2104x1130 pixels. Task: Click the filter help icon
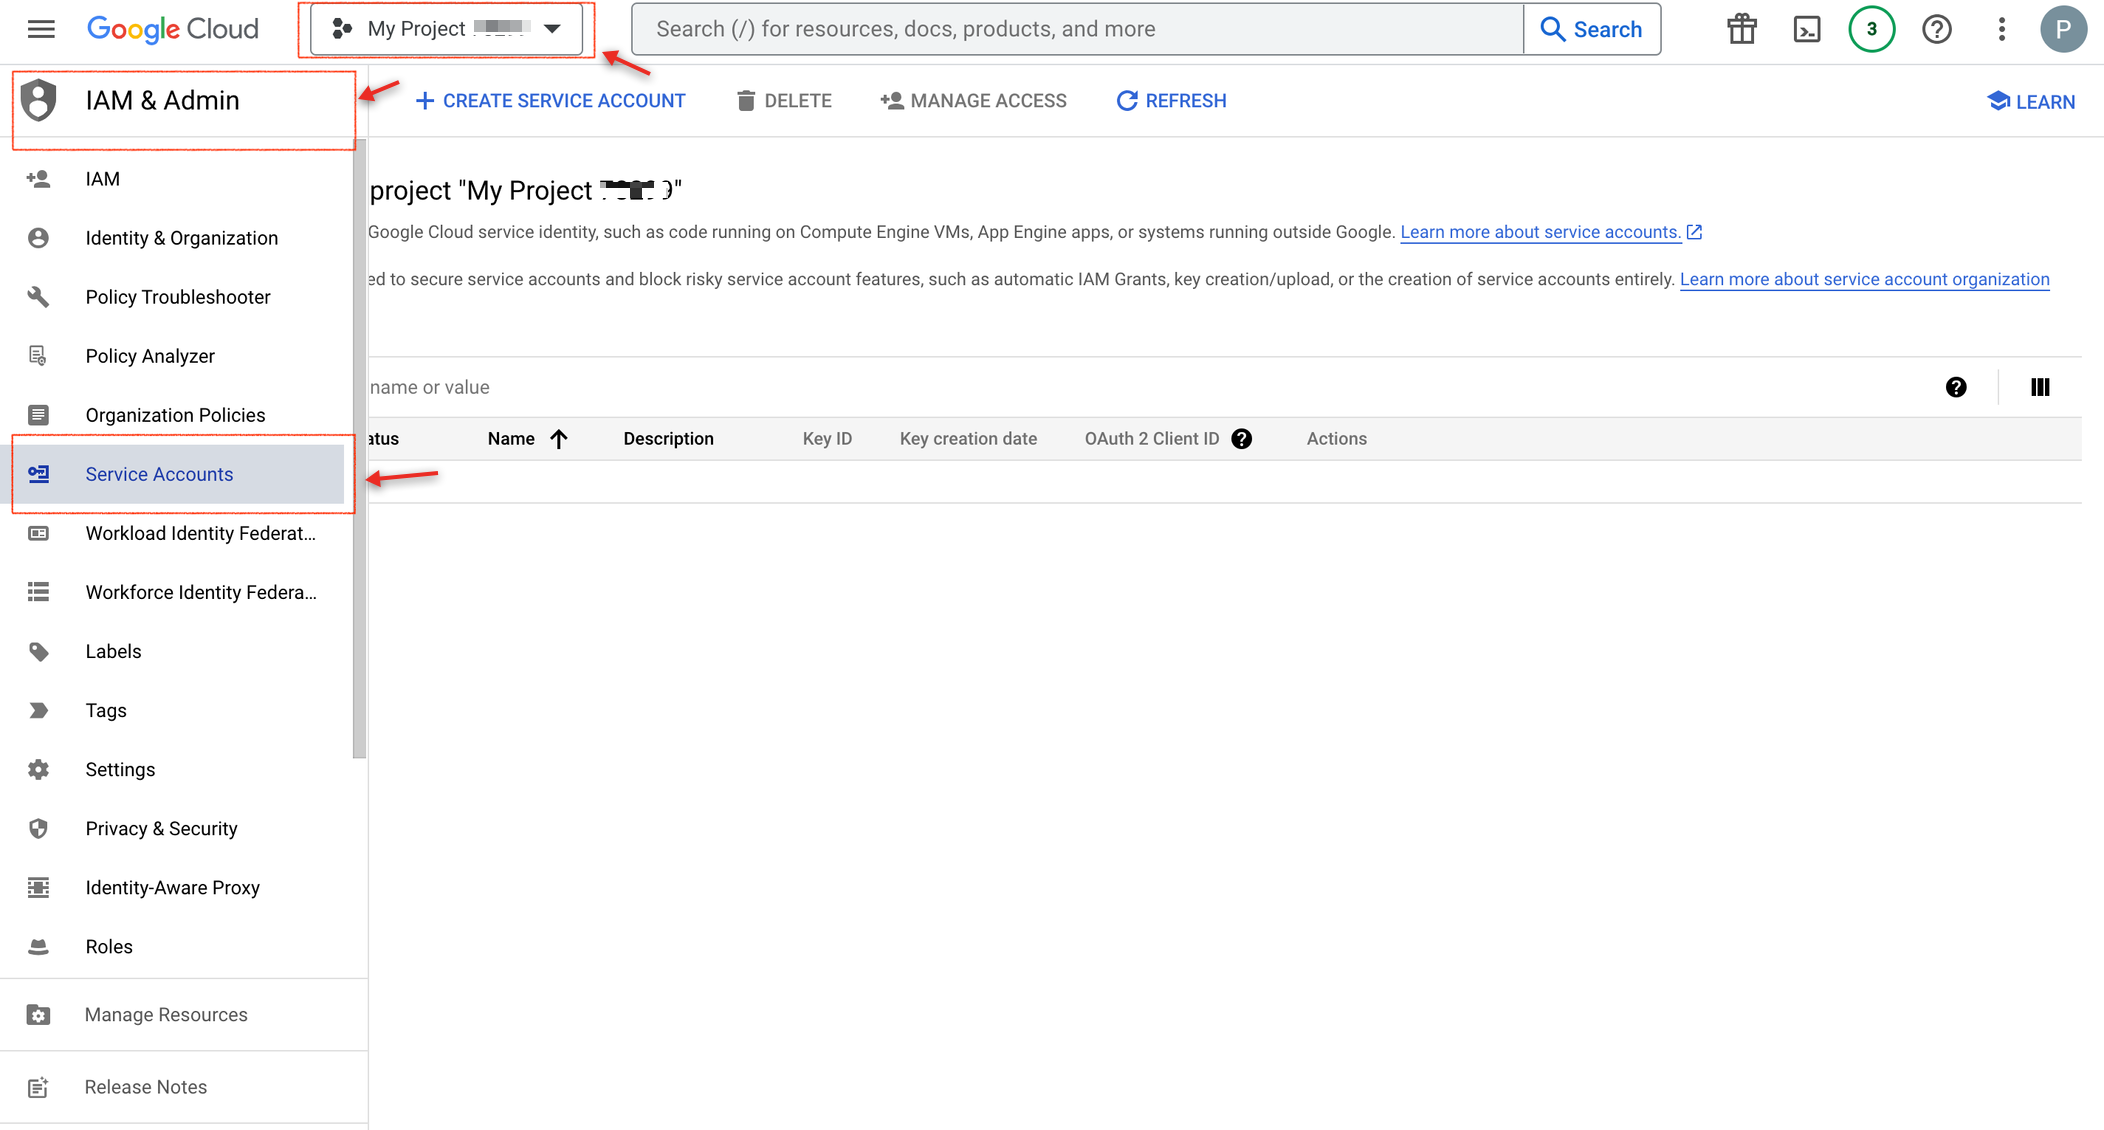tap(1956, 387)
